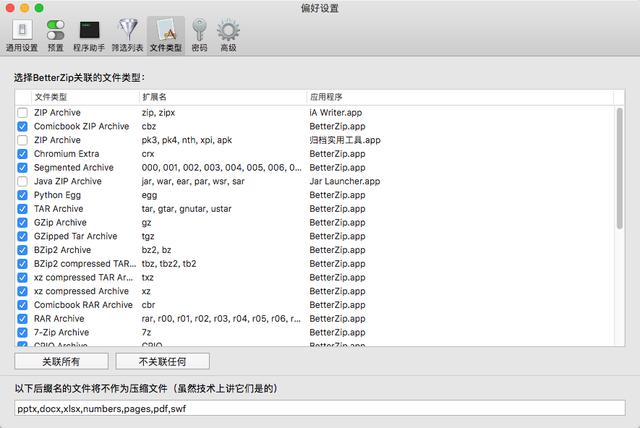Image resolution: width=640 pixels, height=428 pixels.
Task: Click the 'bz2, bz' extension cell
Action: (x=156, y=250)
